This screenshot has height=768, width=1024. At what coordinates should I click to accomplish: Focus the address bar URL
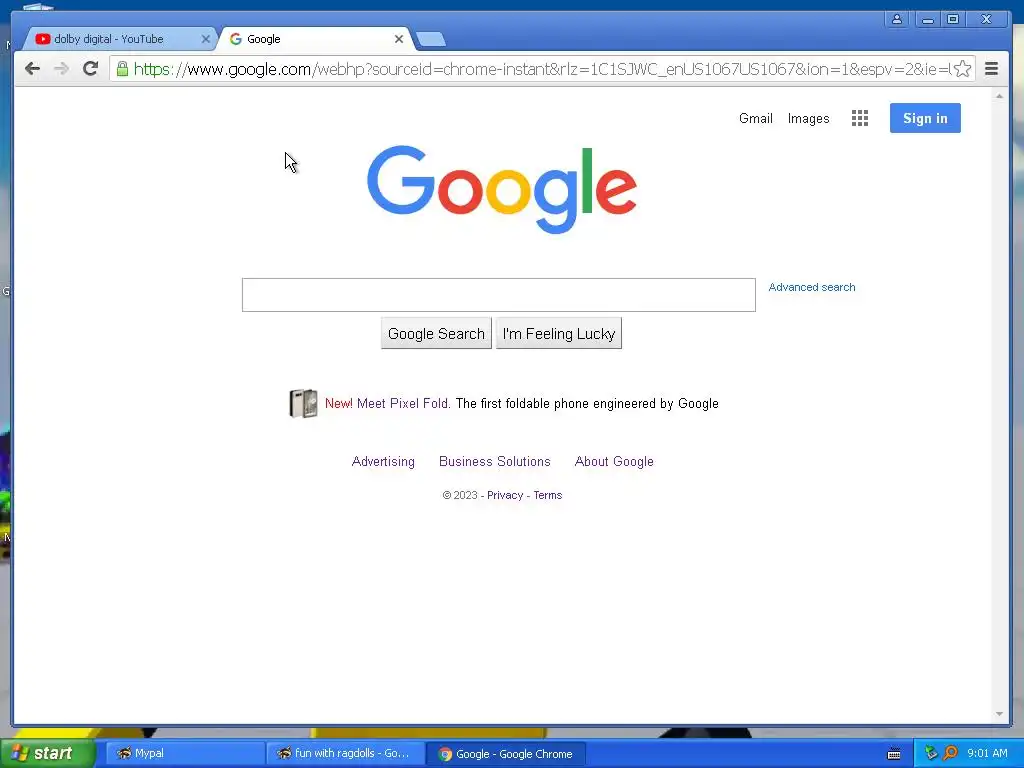point(541,69)
